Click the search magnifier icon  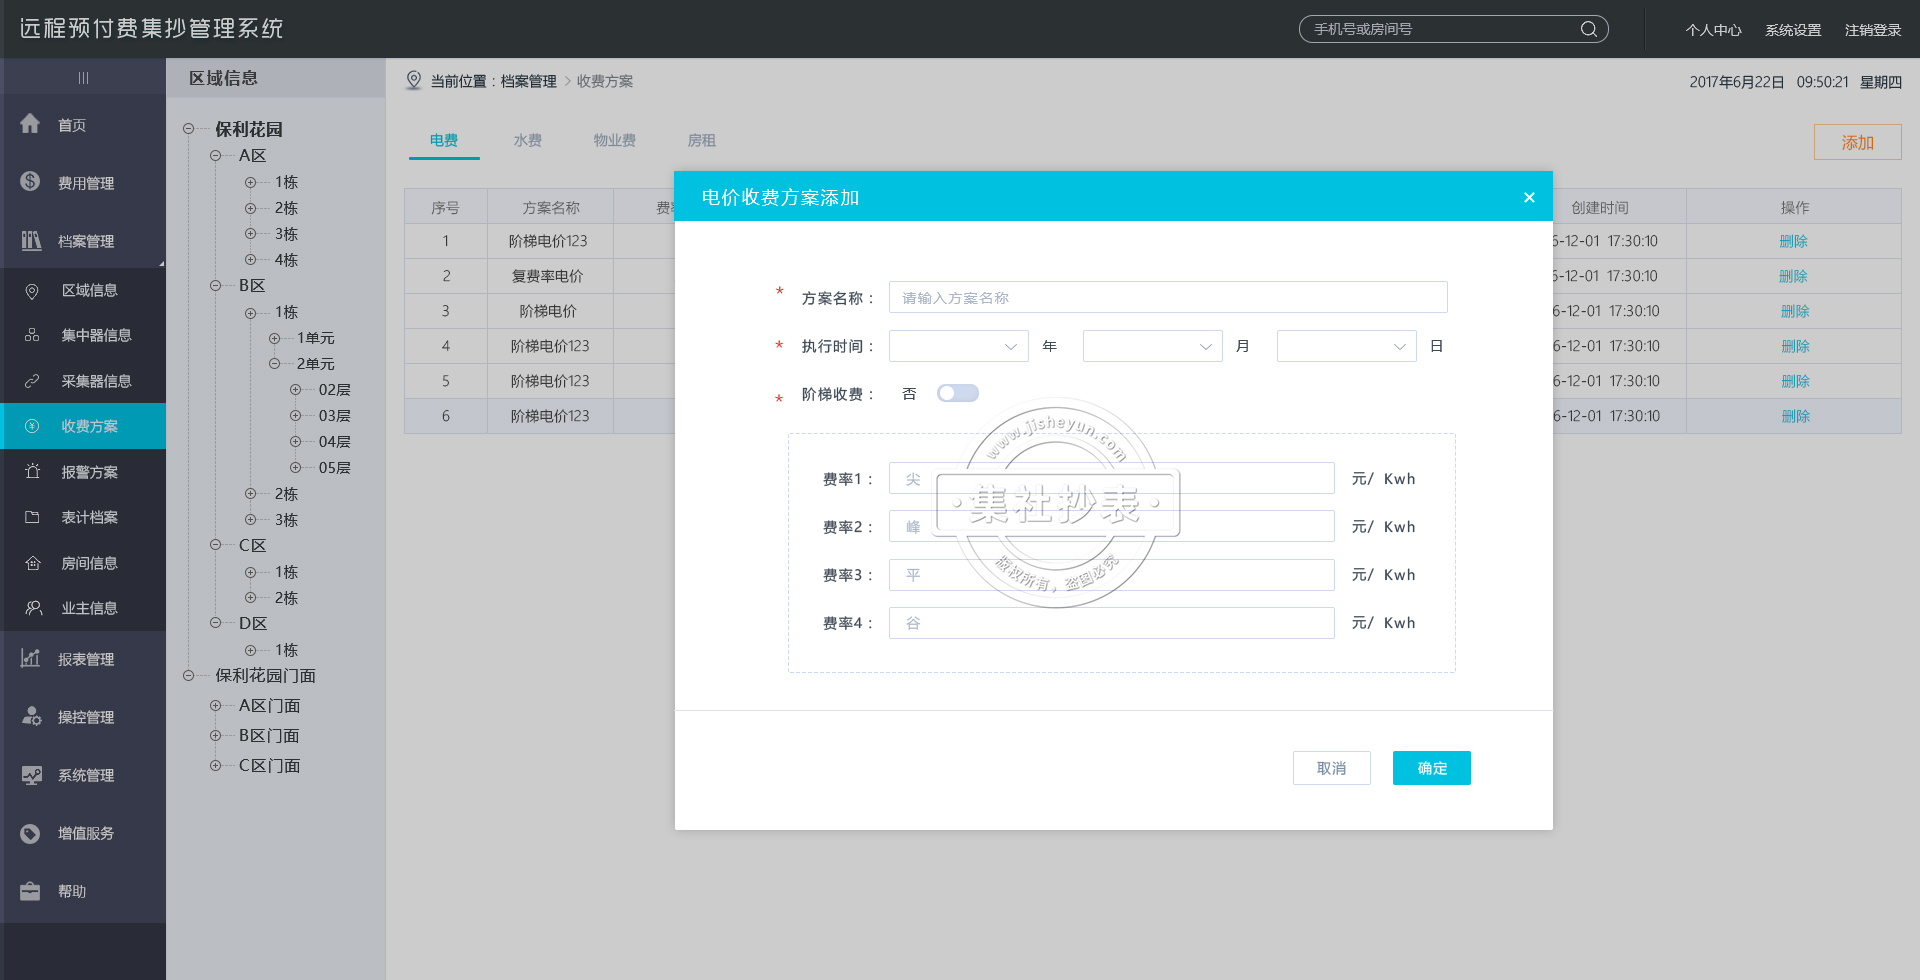pos(1589,29)
